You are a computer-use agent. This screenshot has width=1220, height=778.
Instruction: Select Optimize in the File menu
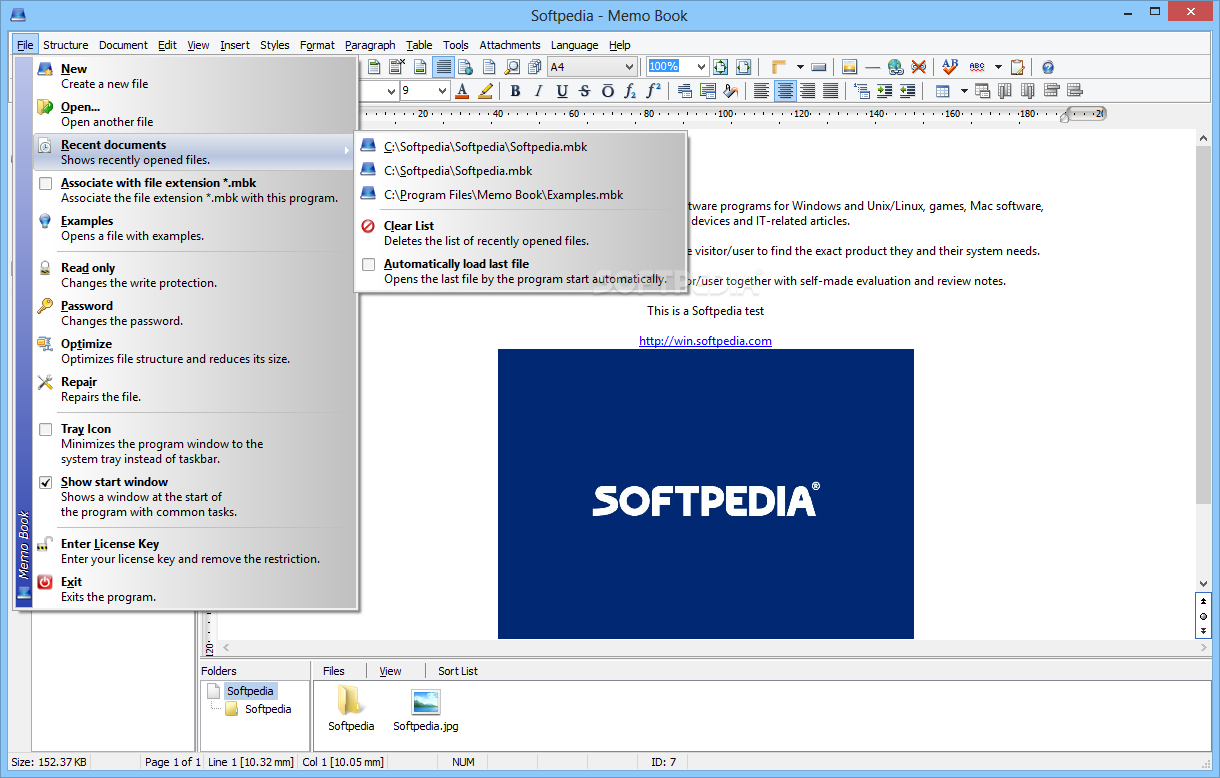(194, 351)
